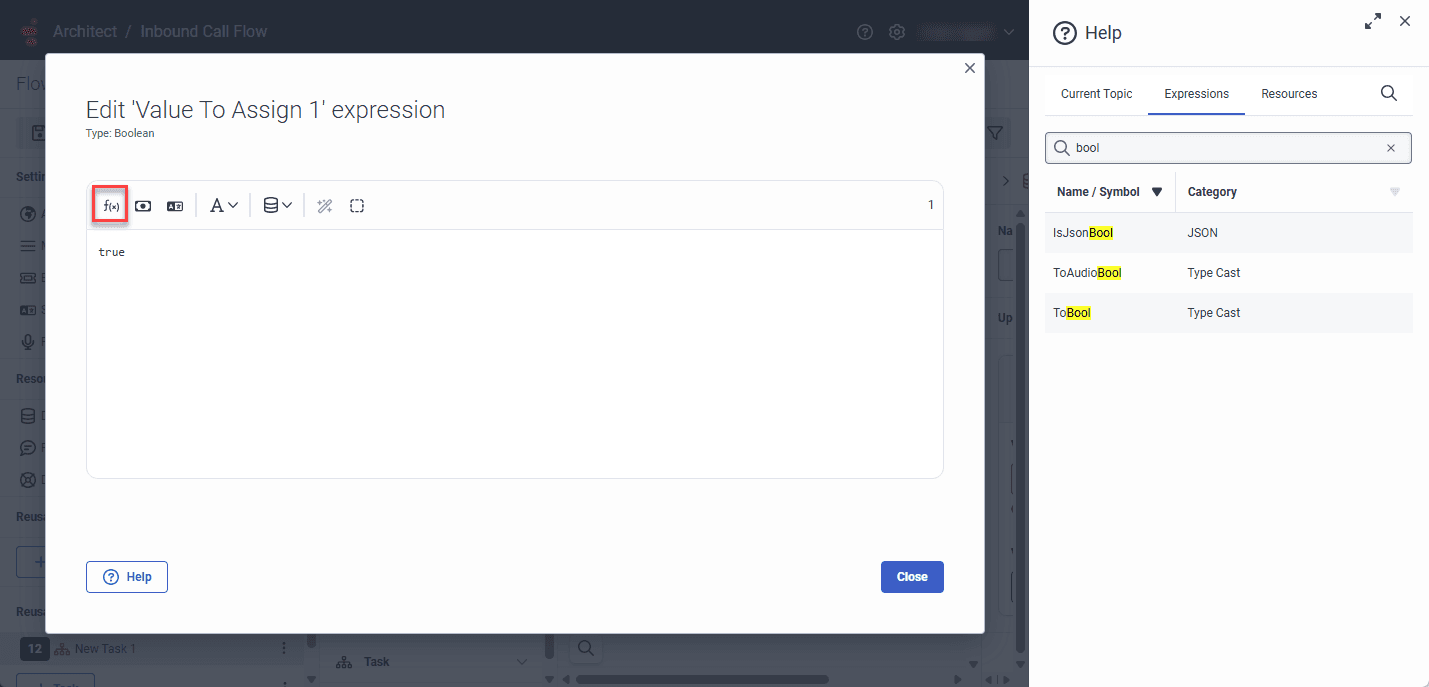1429x687 pixels.
Task: Click the search magnifier on the flow canvas
Action: pos(585,648)
